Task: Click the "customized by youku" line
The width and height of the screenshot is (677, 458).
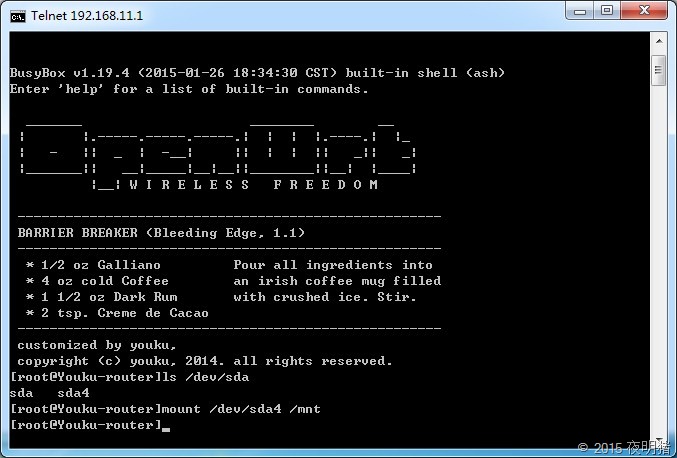Action: click(96, 345)
